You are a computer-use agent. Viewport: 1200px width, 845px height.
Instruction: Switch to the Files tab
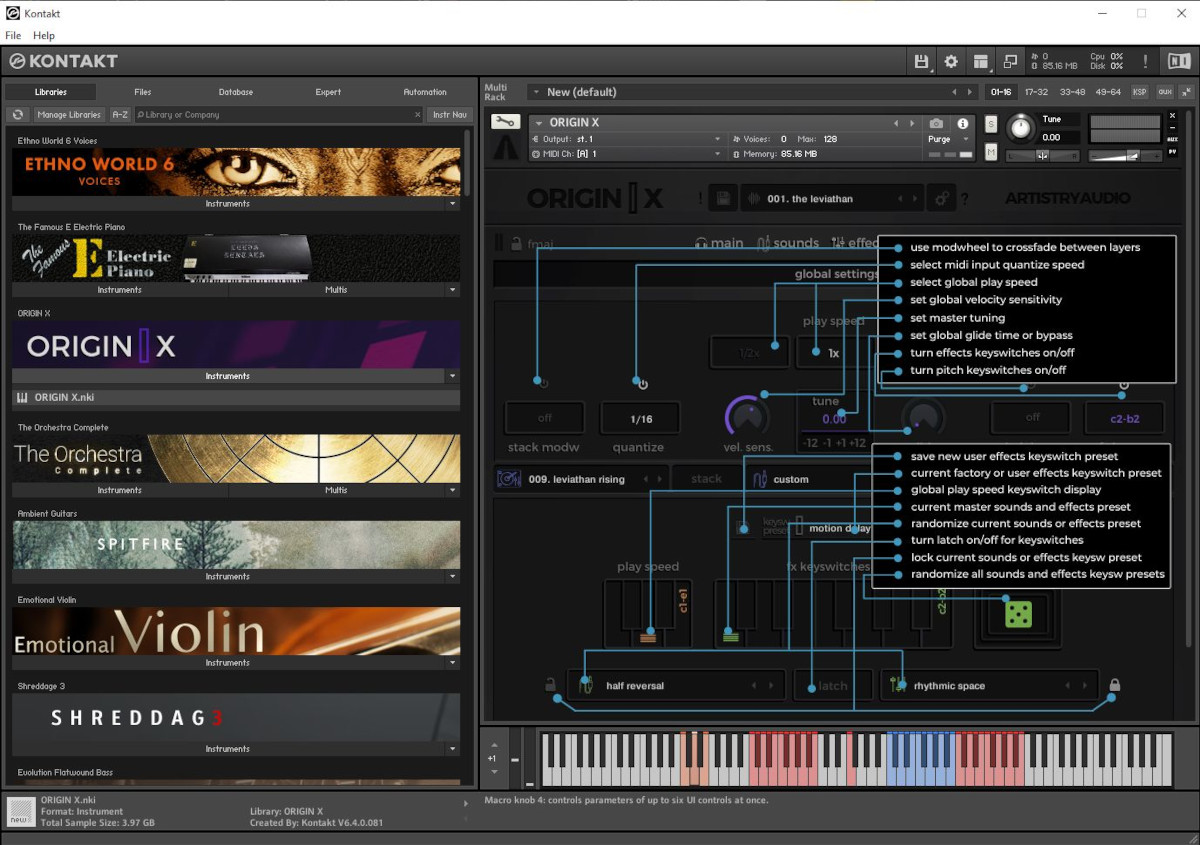pos(143,92)
